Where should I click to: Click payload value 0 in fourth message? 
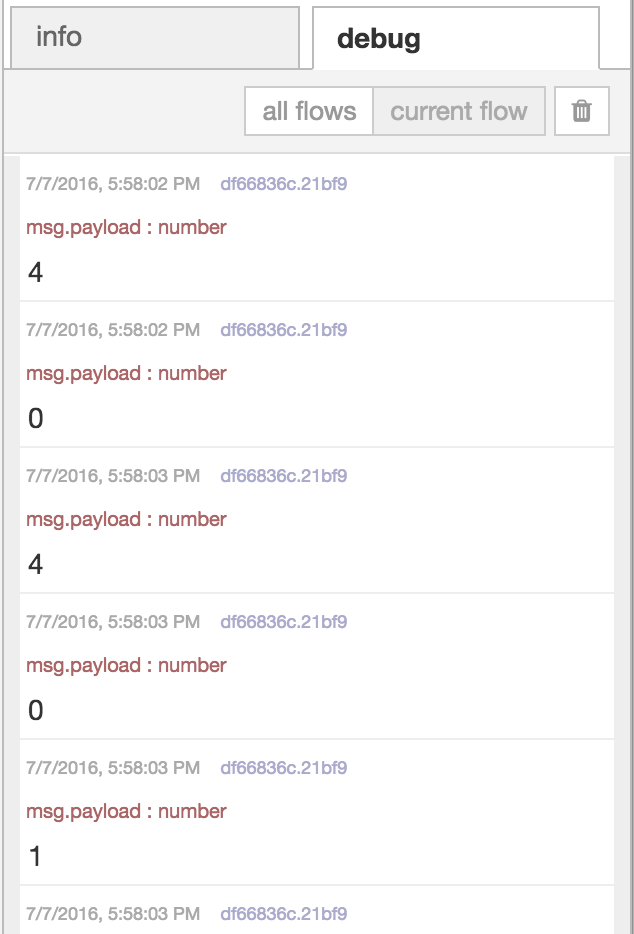[36, 710]
